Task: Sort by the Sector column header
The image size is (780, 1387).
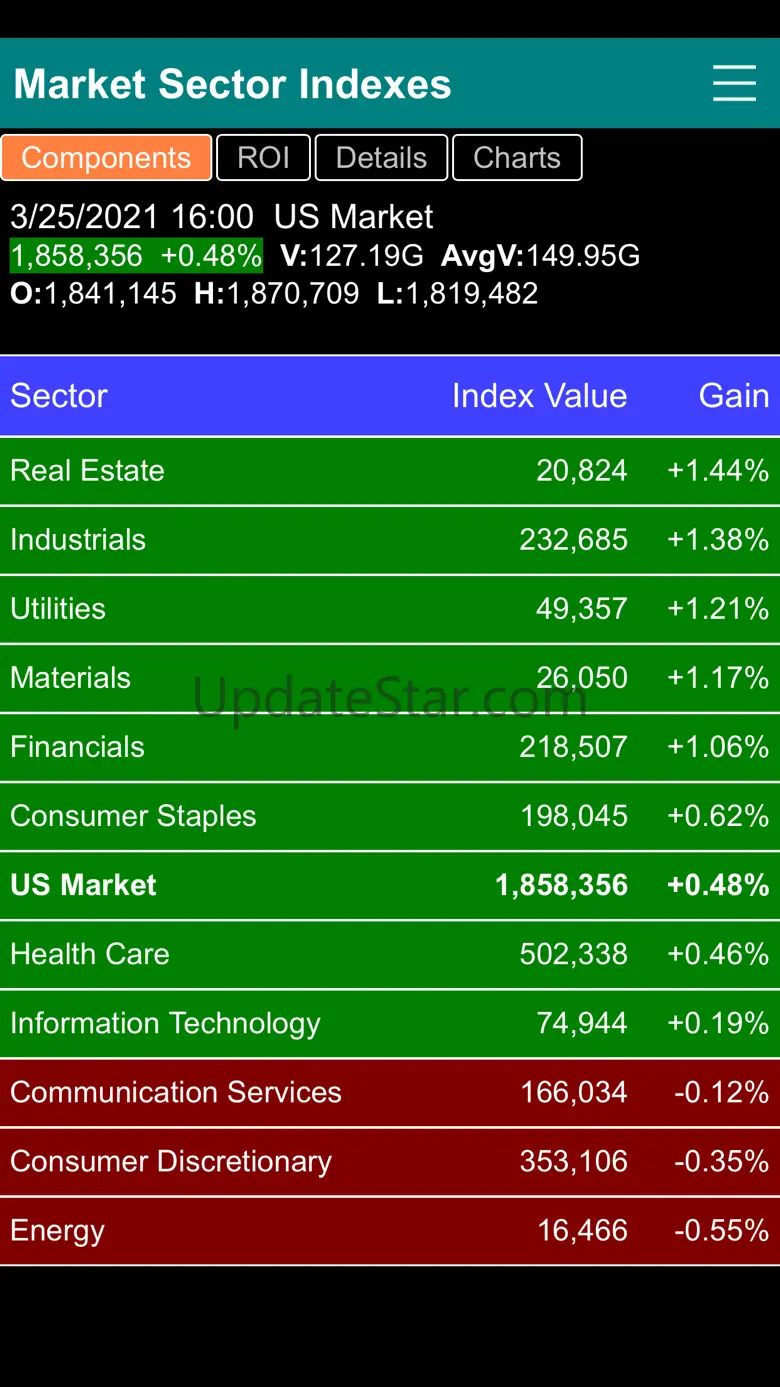Action: [x=59, y=396]
